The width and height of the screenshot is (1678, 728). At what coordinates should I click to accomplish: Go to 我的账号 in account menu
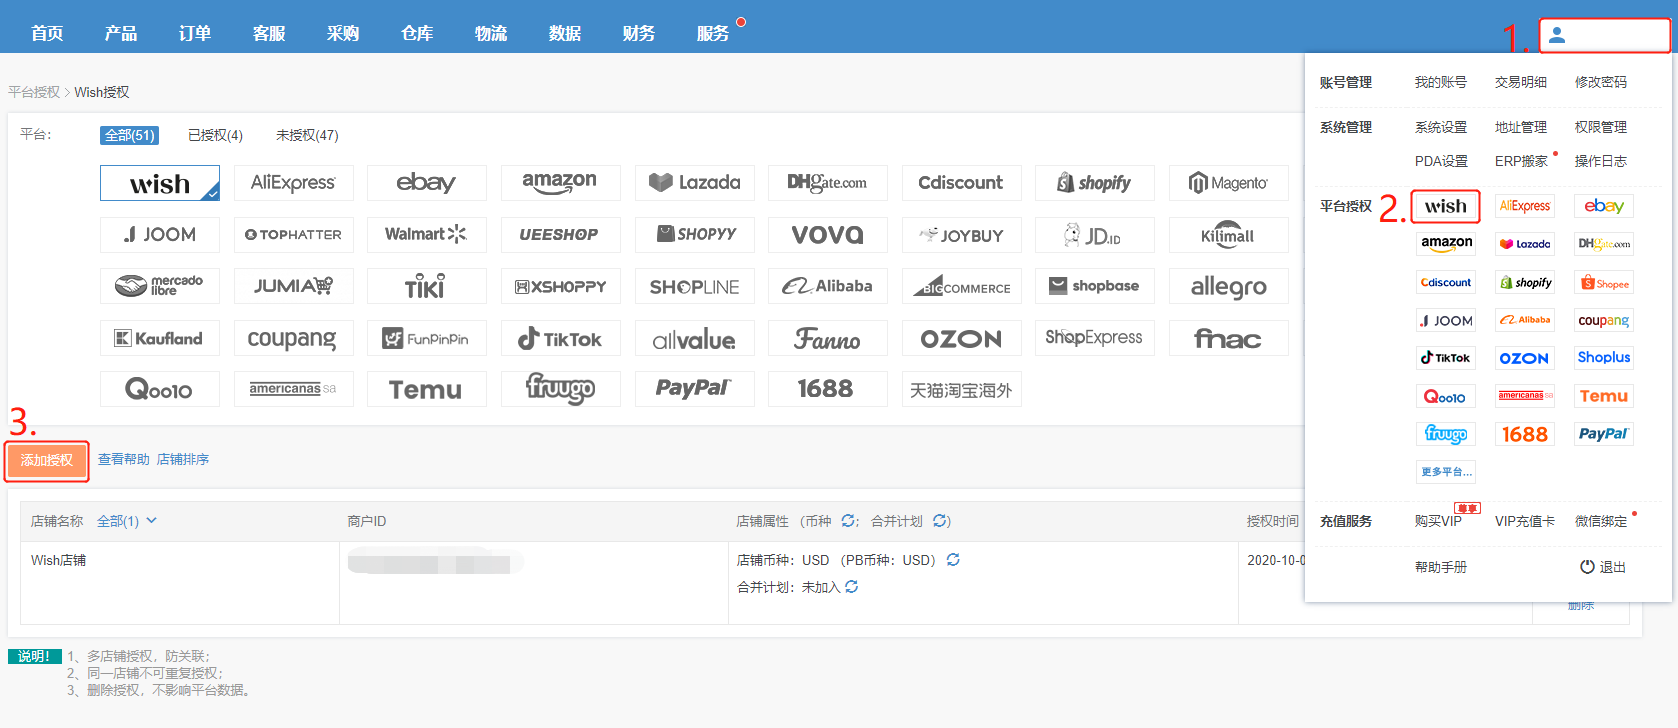(x=1441, y=82)
